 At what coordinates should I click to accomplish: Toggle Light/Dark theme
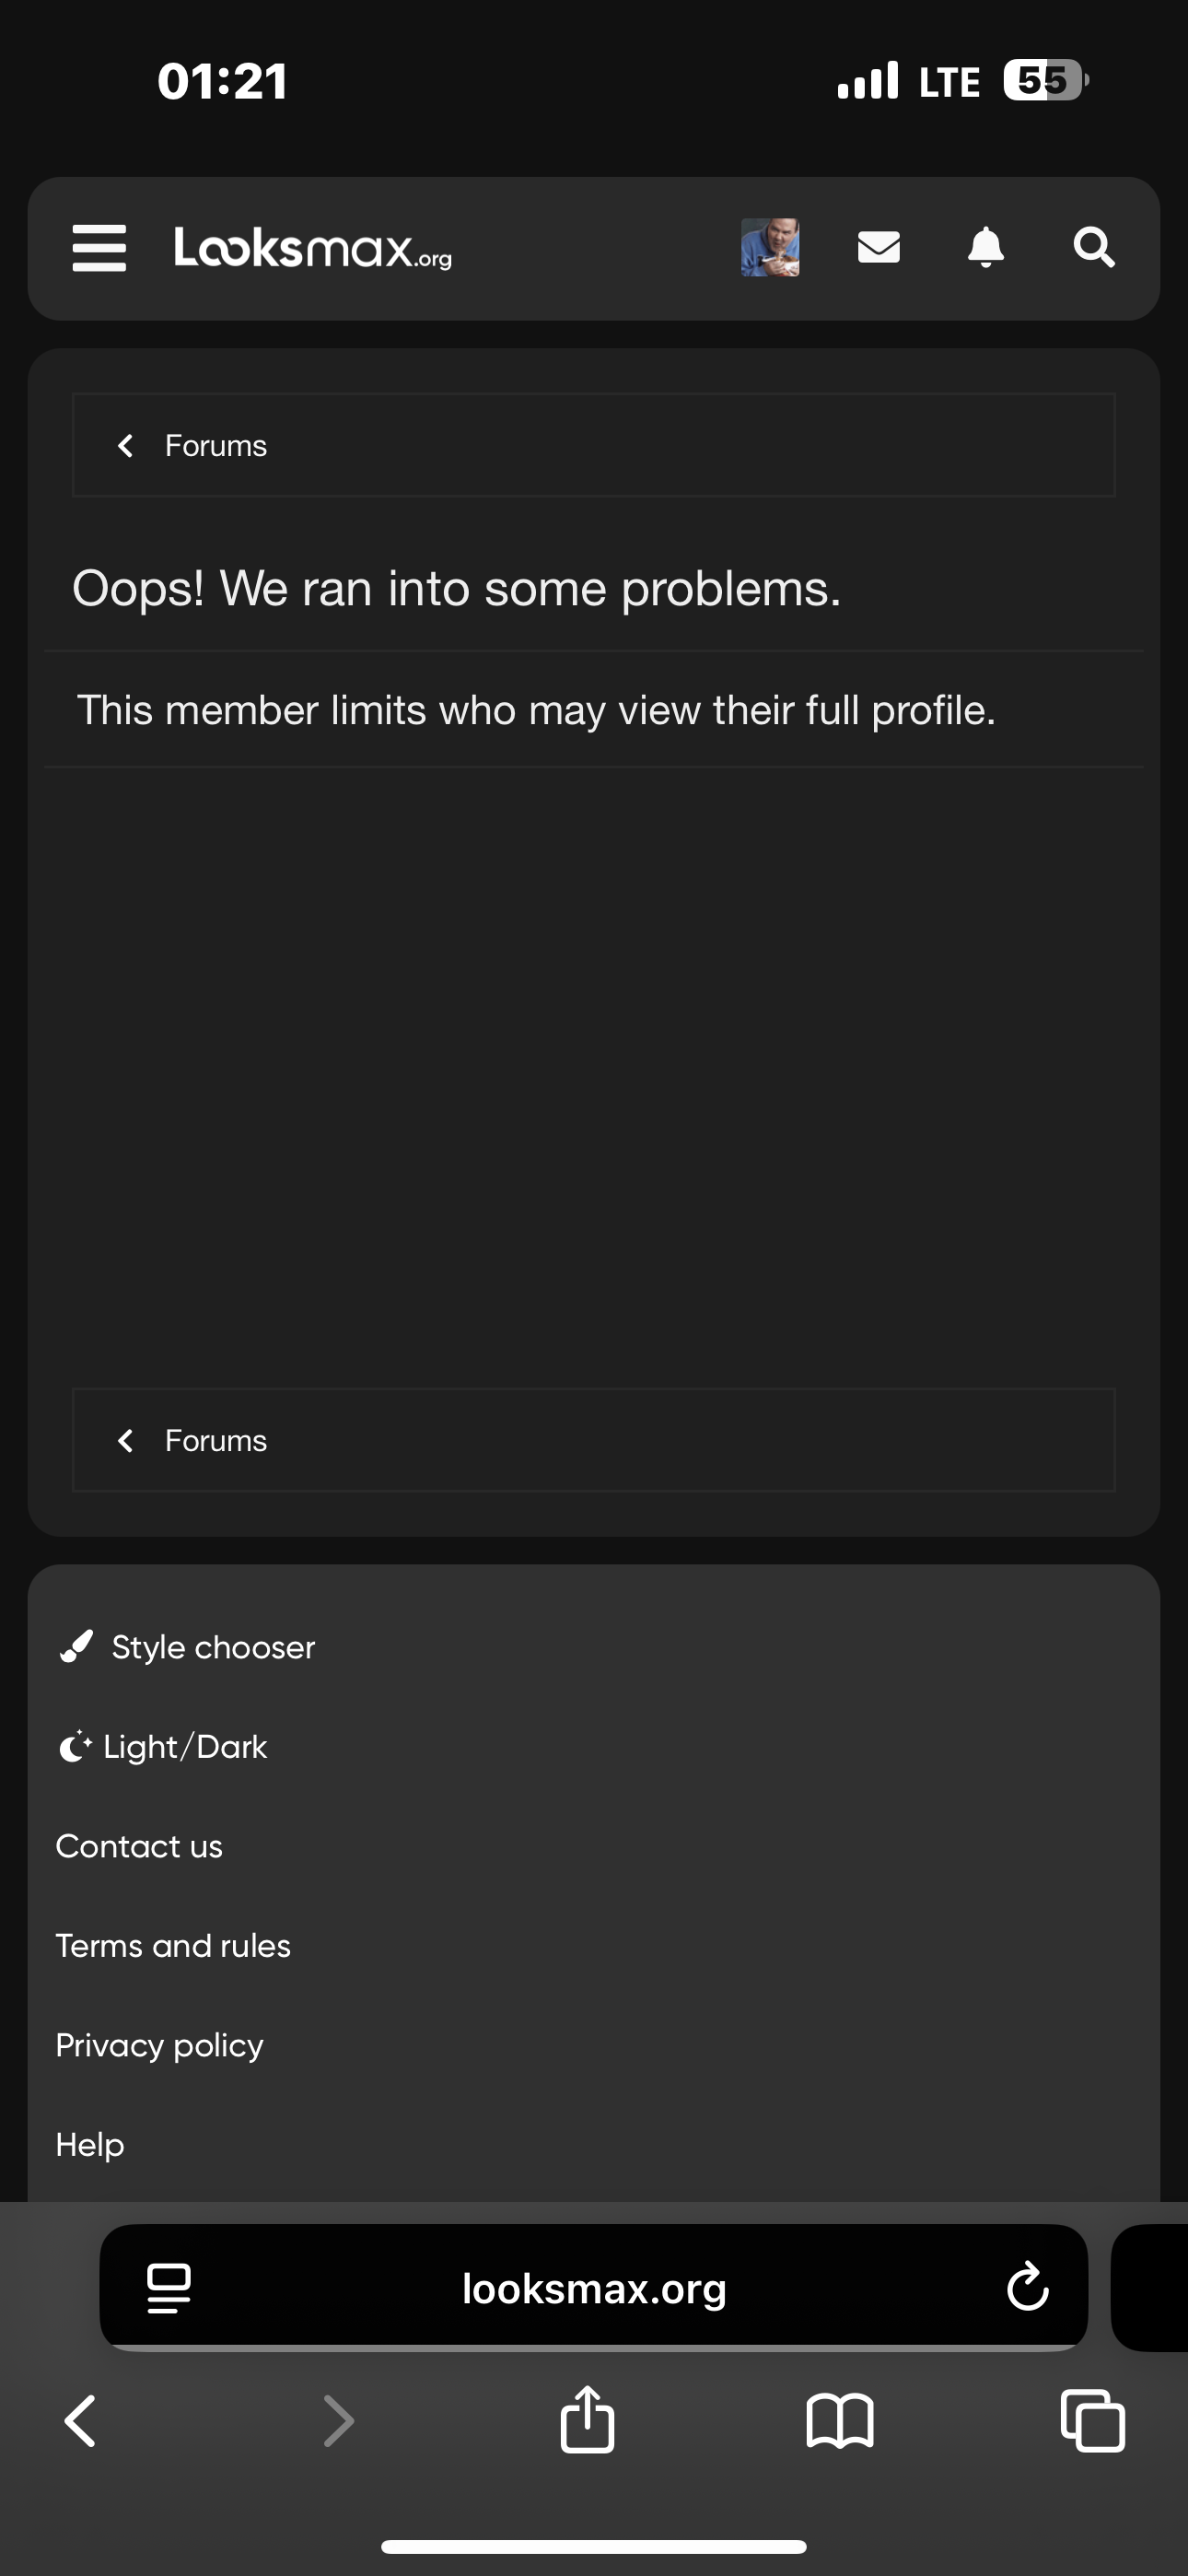[x=184, y=1747]
